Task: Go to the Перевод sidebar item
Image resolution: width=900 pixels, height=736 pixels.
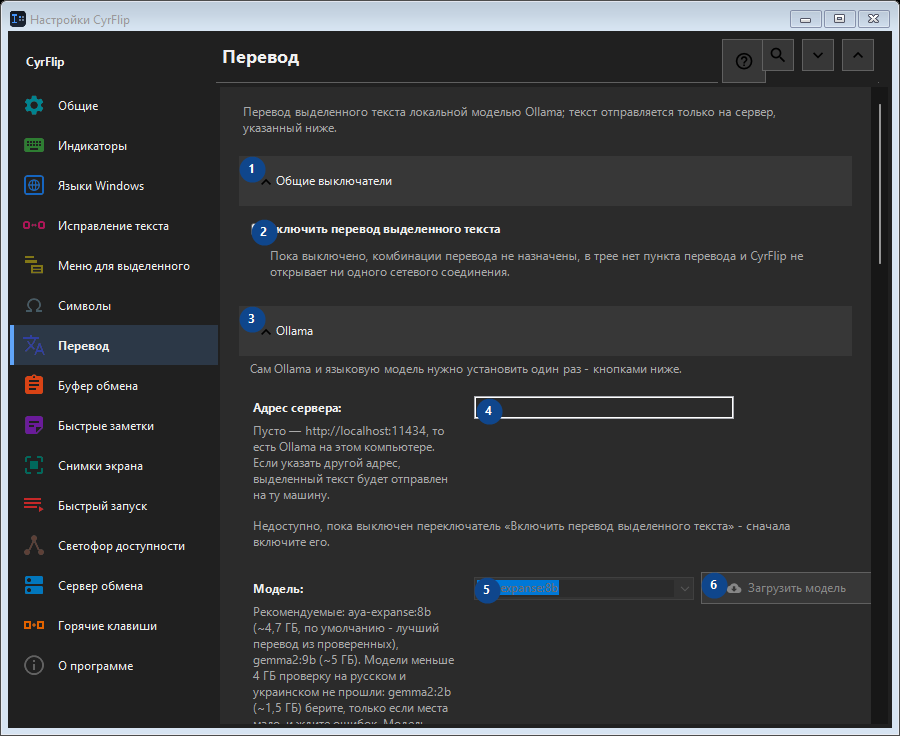Action: point(114,346)
